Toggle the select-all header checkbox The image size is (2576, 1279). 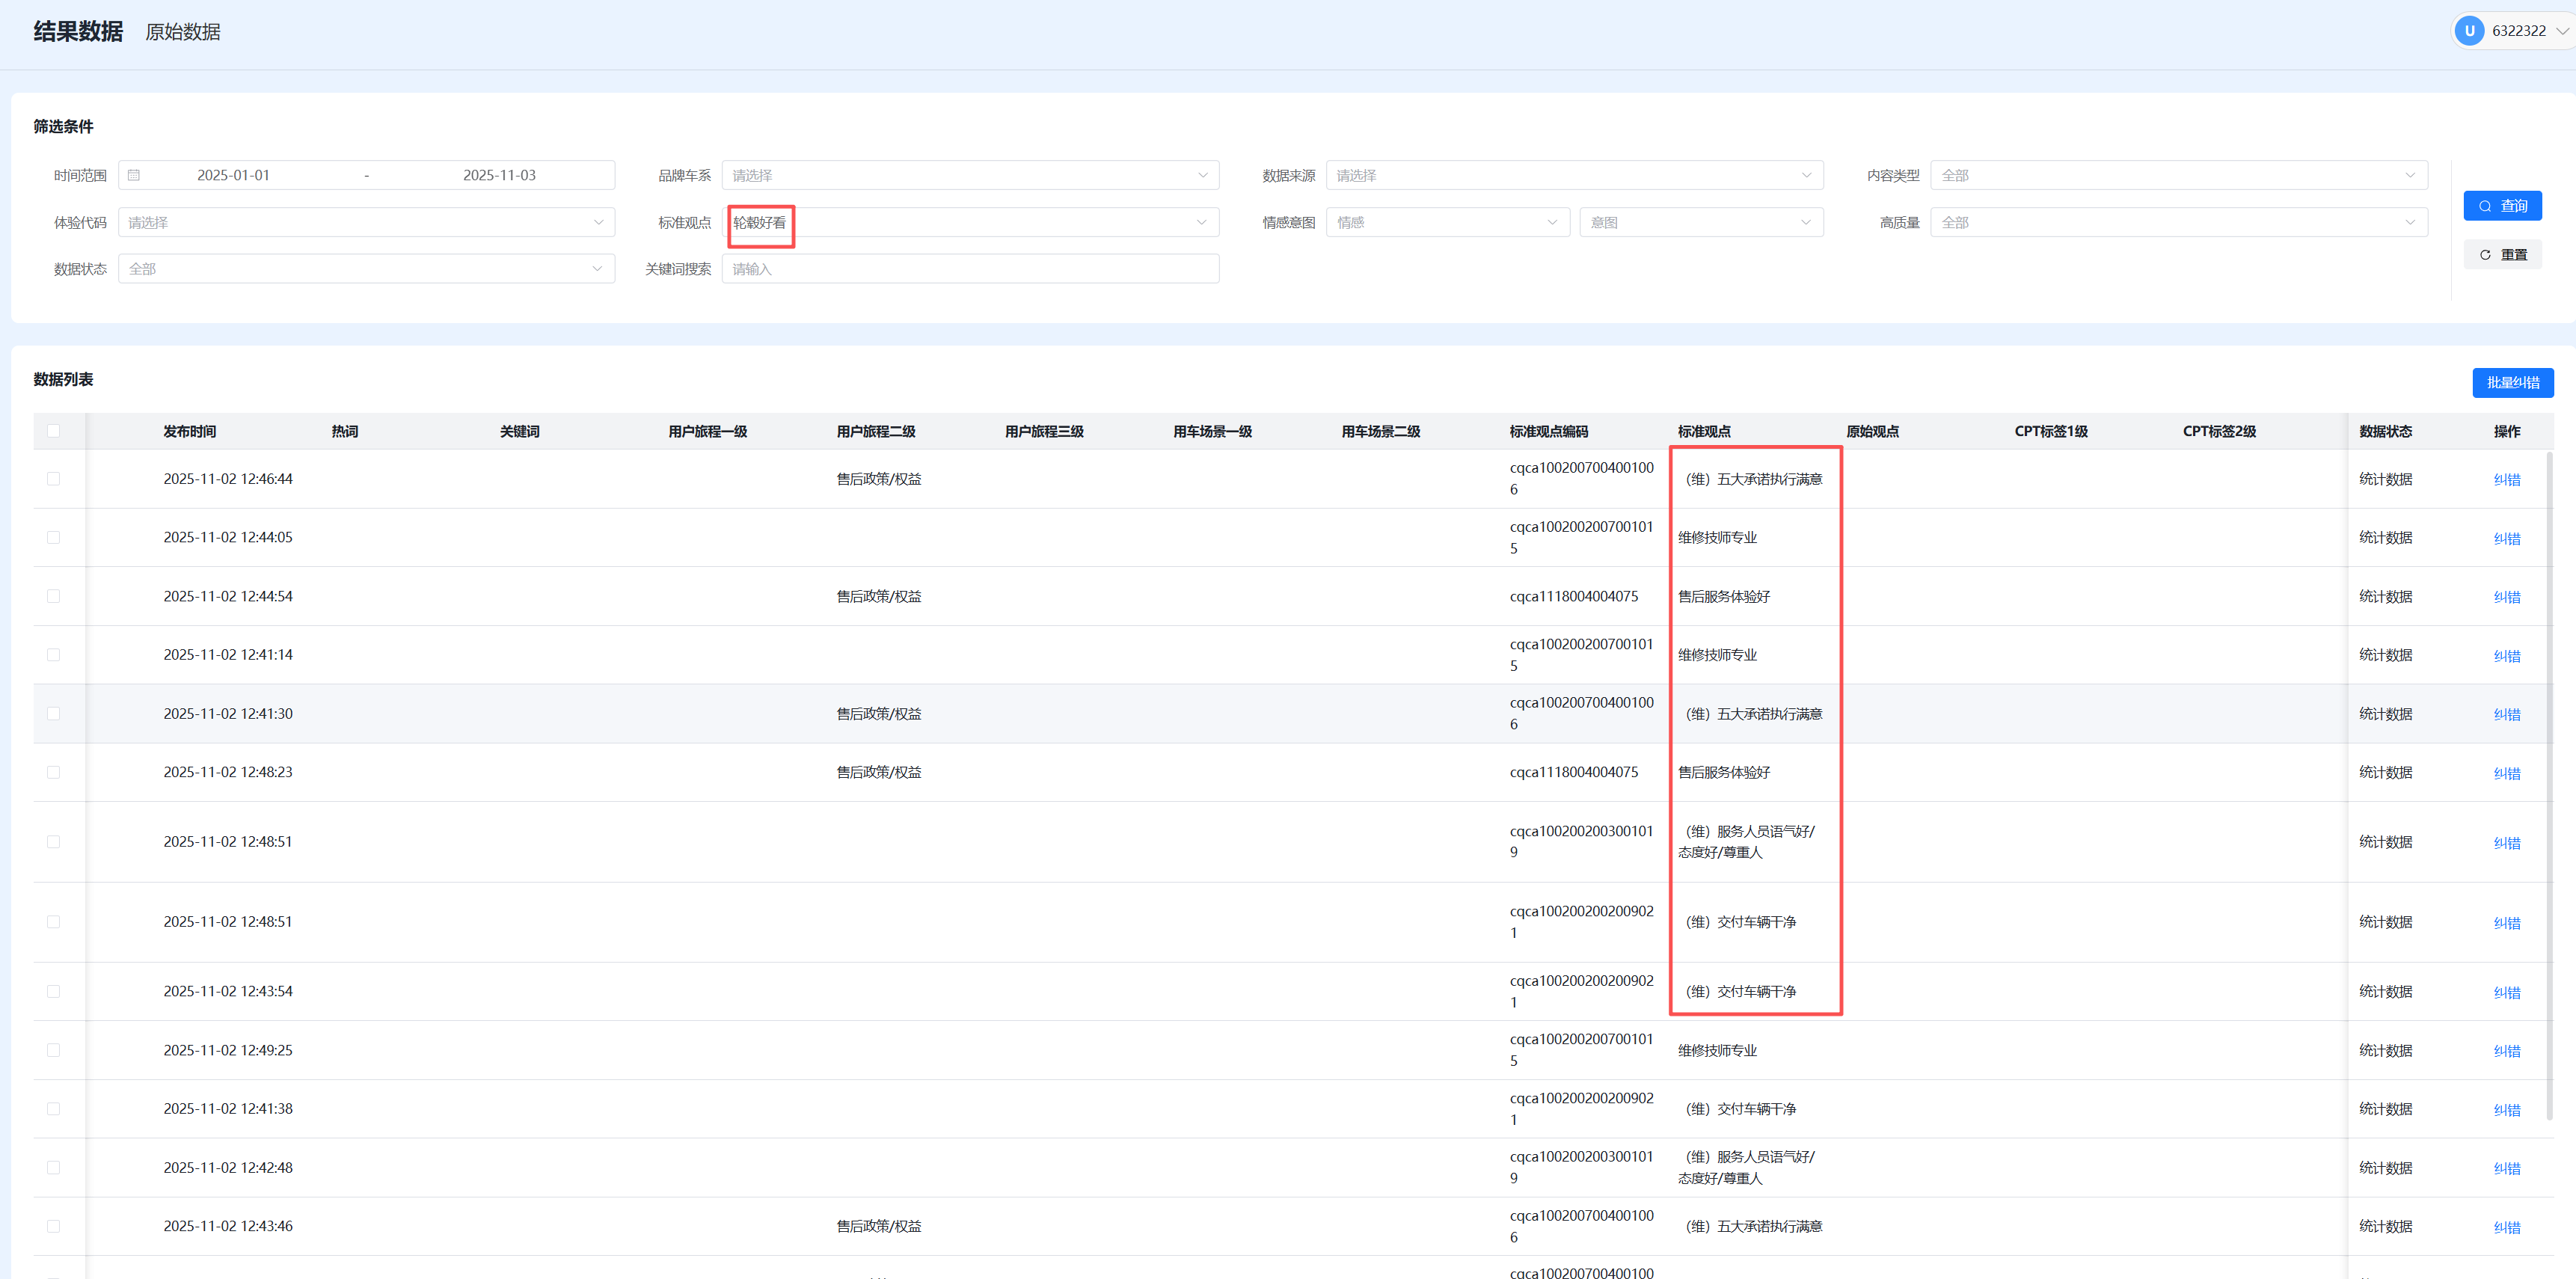[53, 431]
